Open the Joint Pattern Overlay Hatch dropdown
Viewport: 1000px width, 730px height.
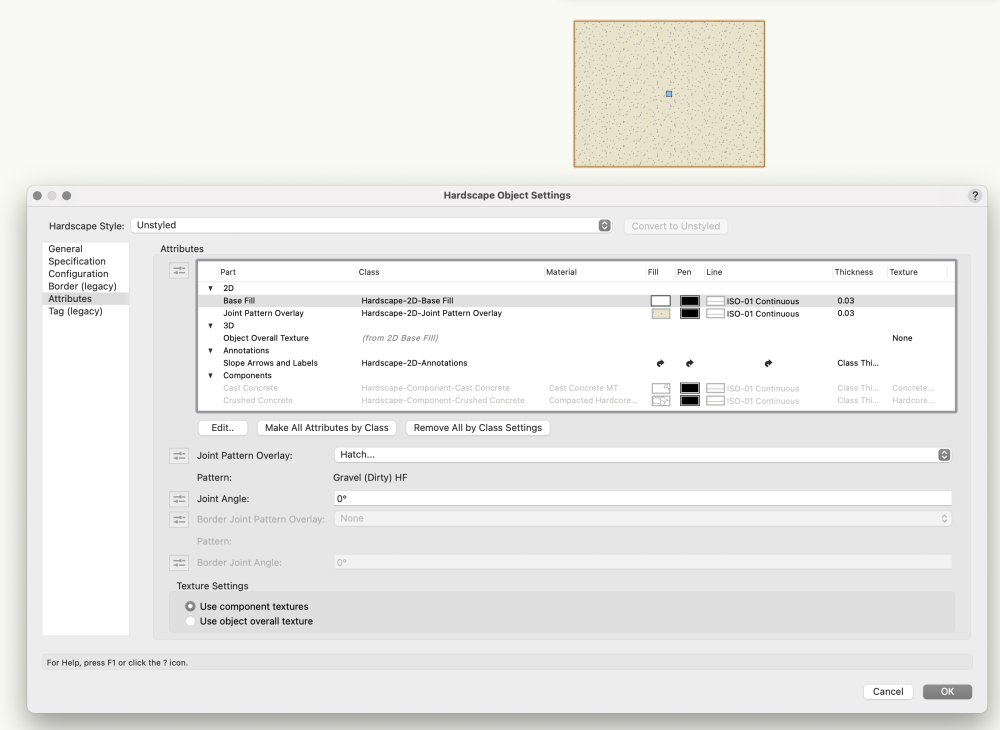click(943, 455)
